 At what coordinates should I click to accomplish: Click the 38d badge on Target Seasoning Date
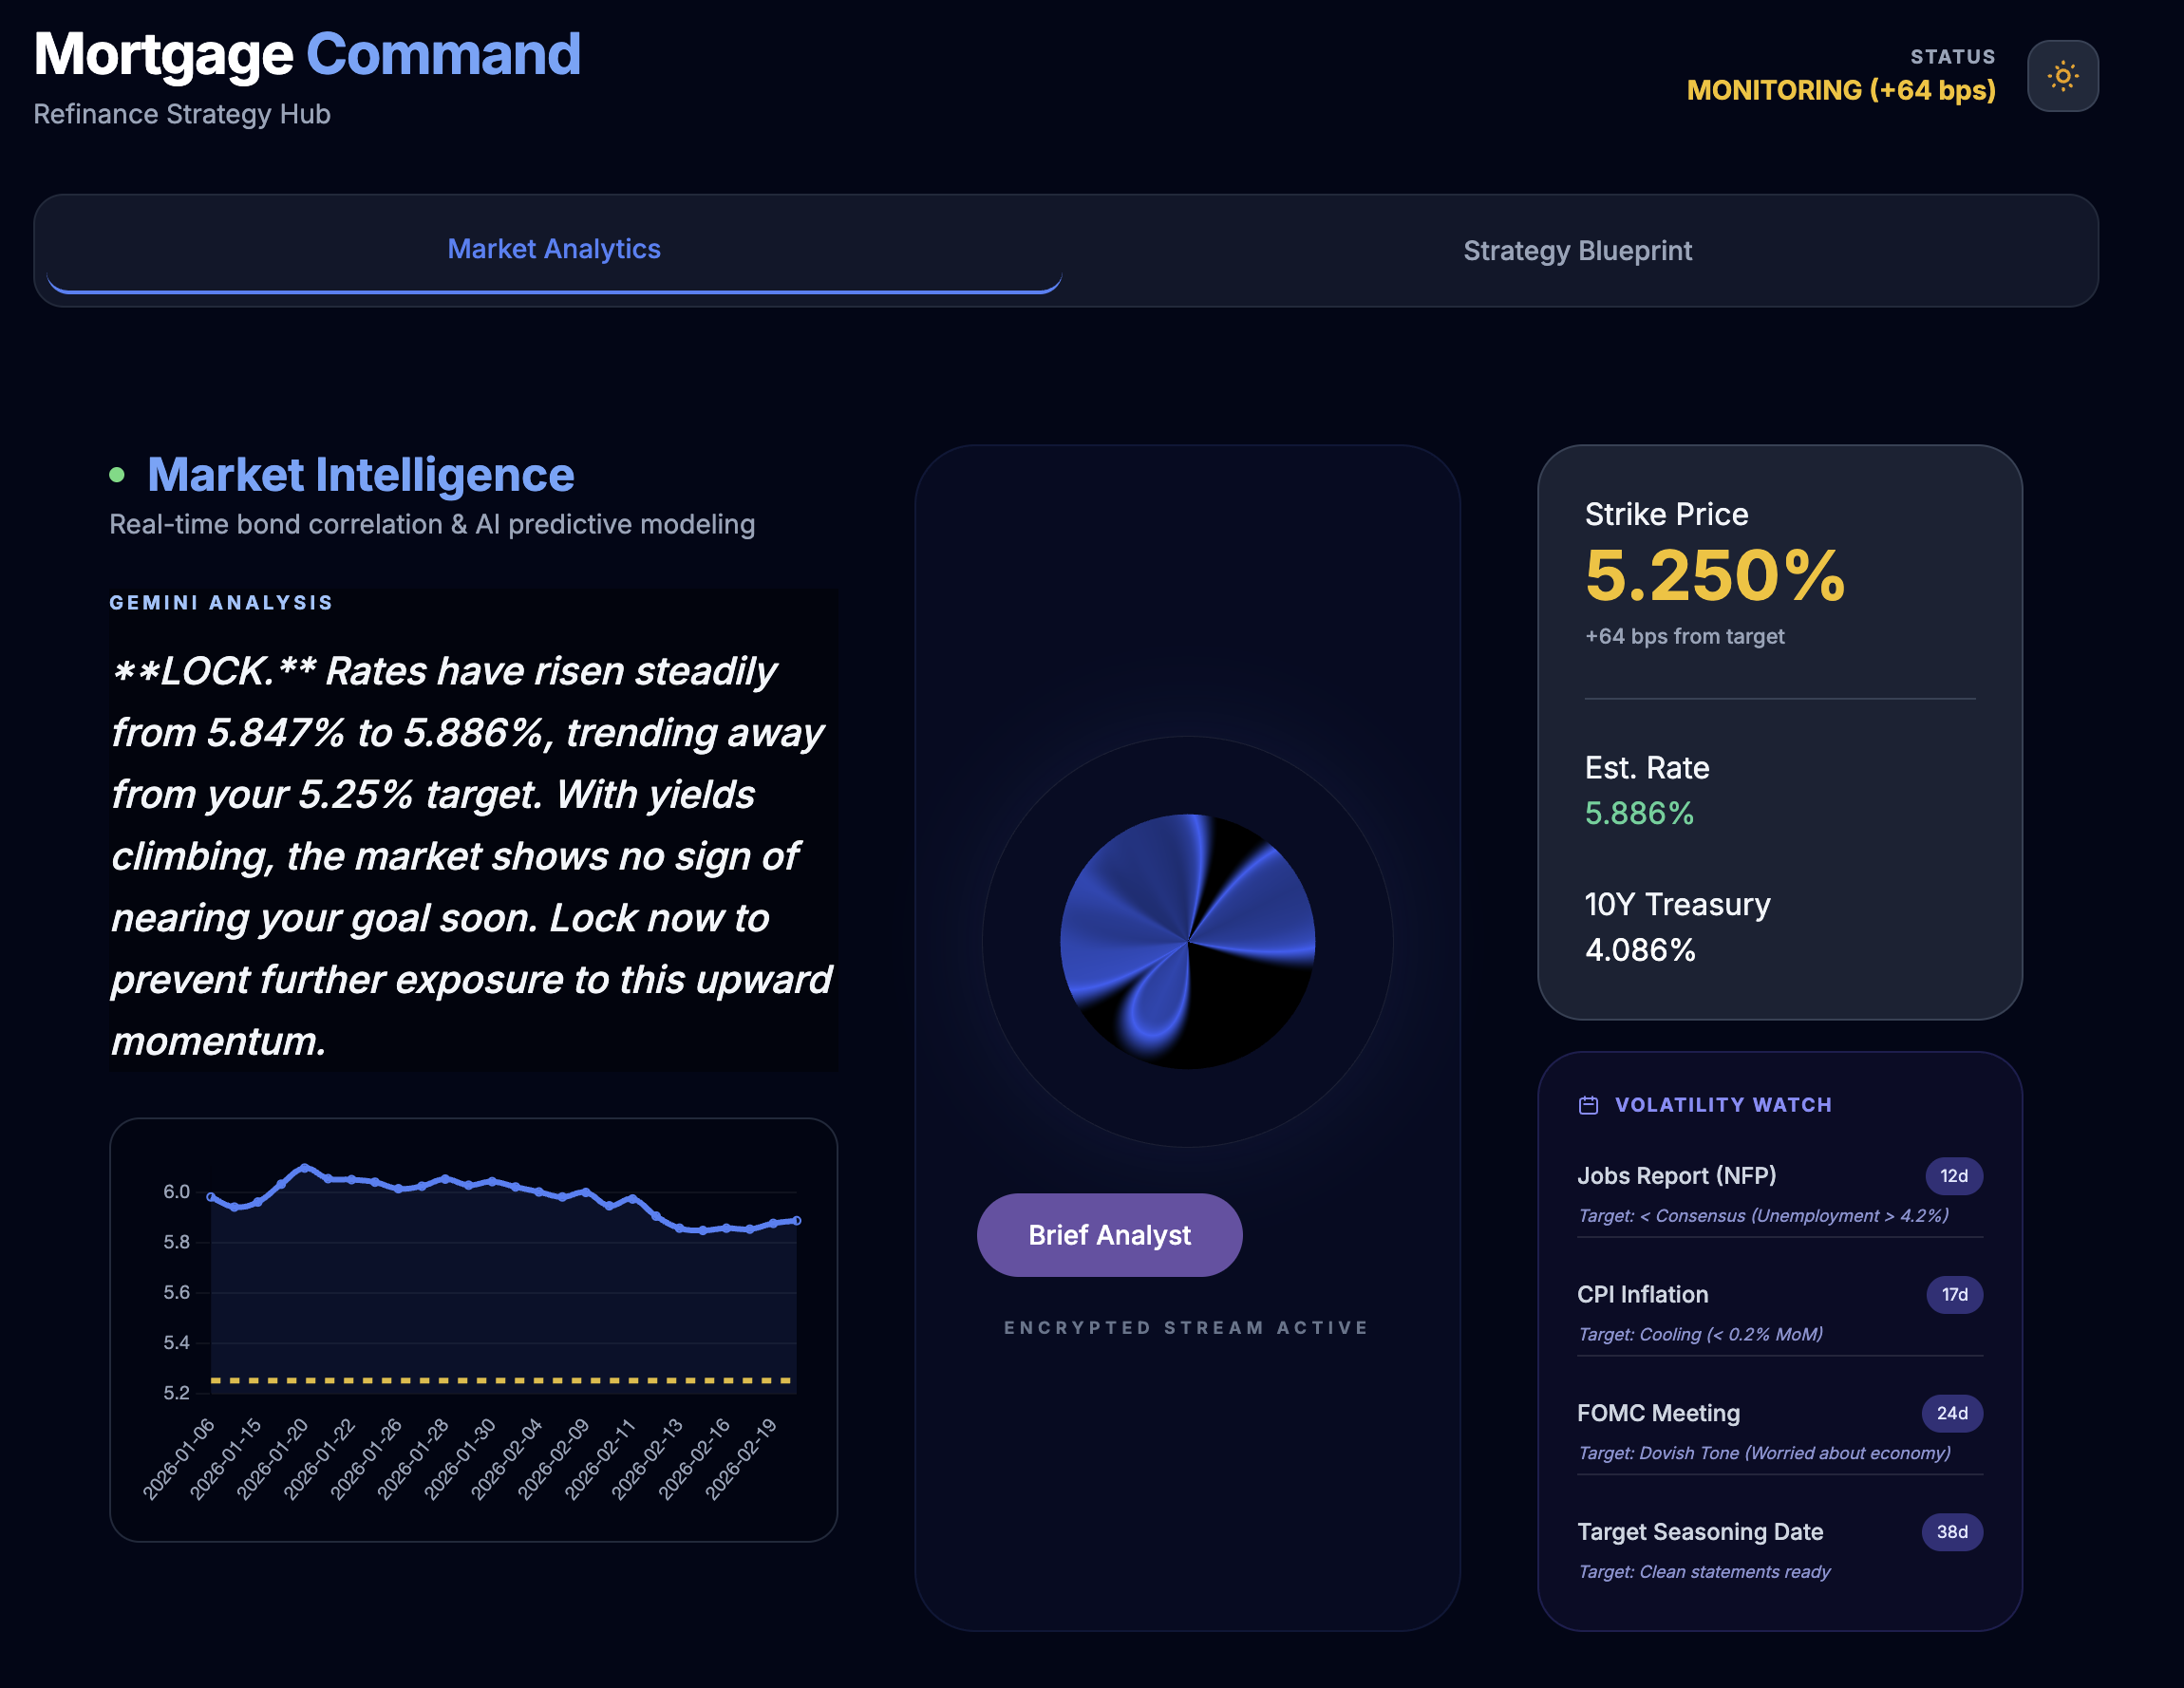coord(1951,1532)
